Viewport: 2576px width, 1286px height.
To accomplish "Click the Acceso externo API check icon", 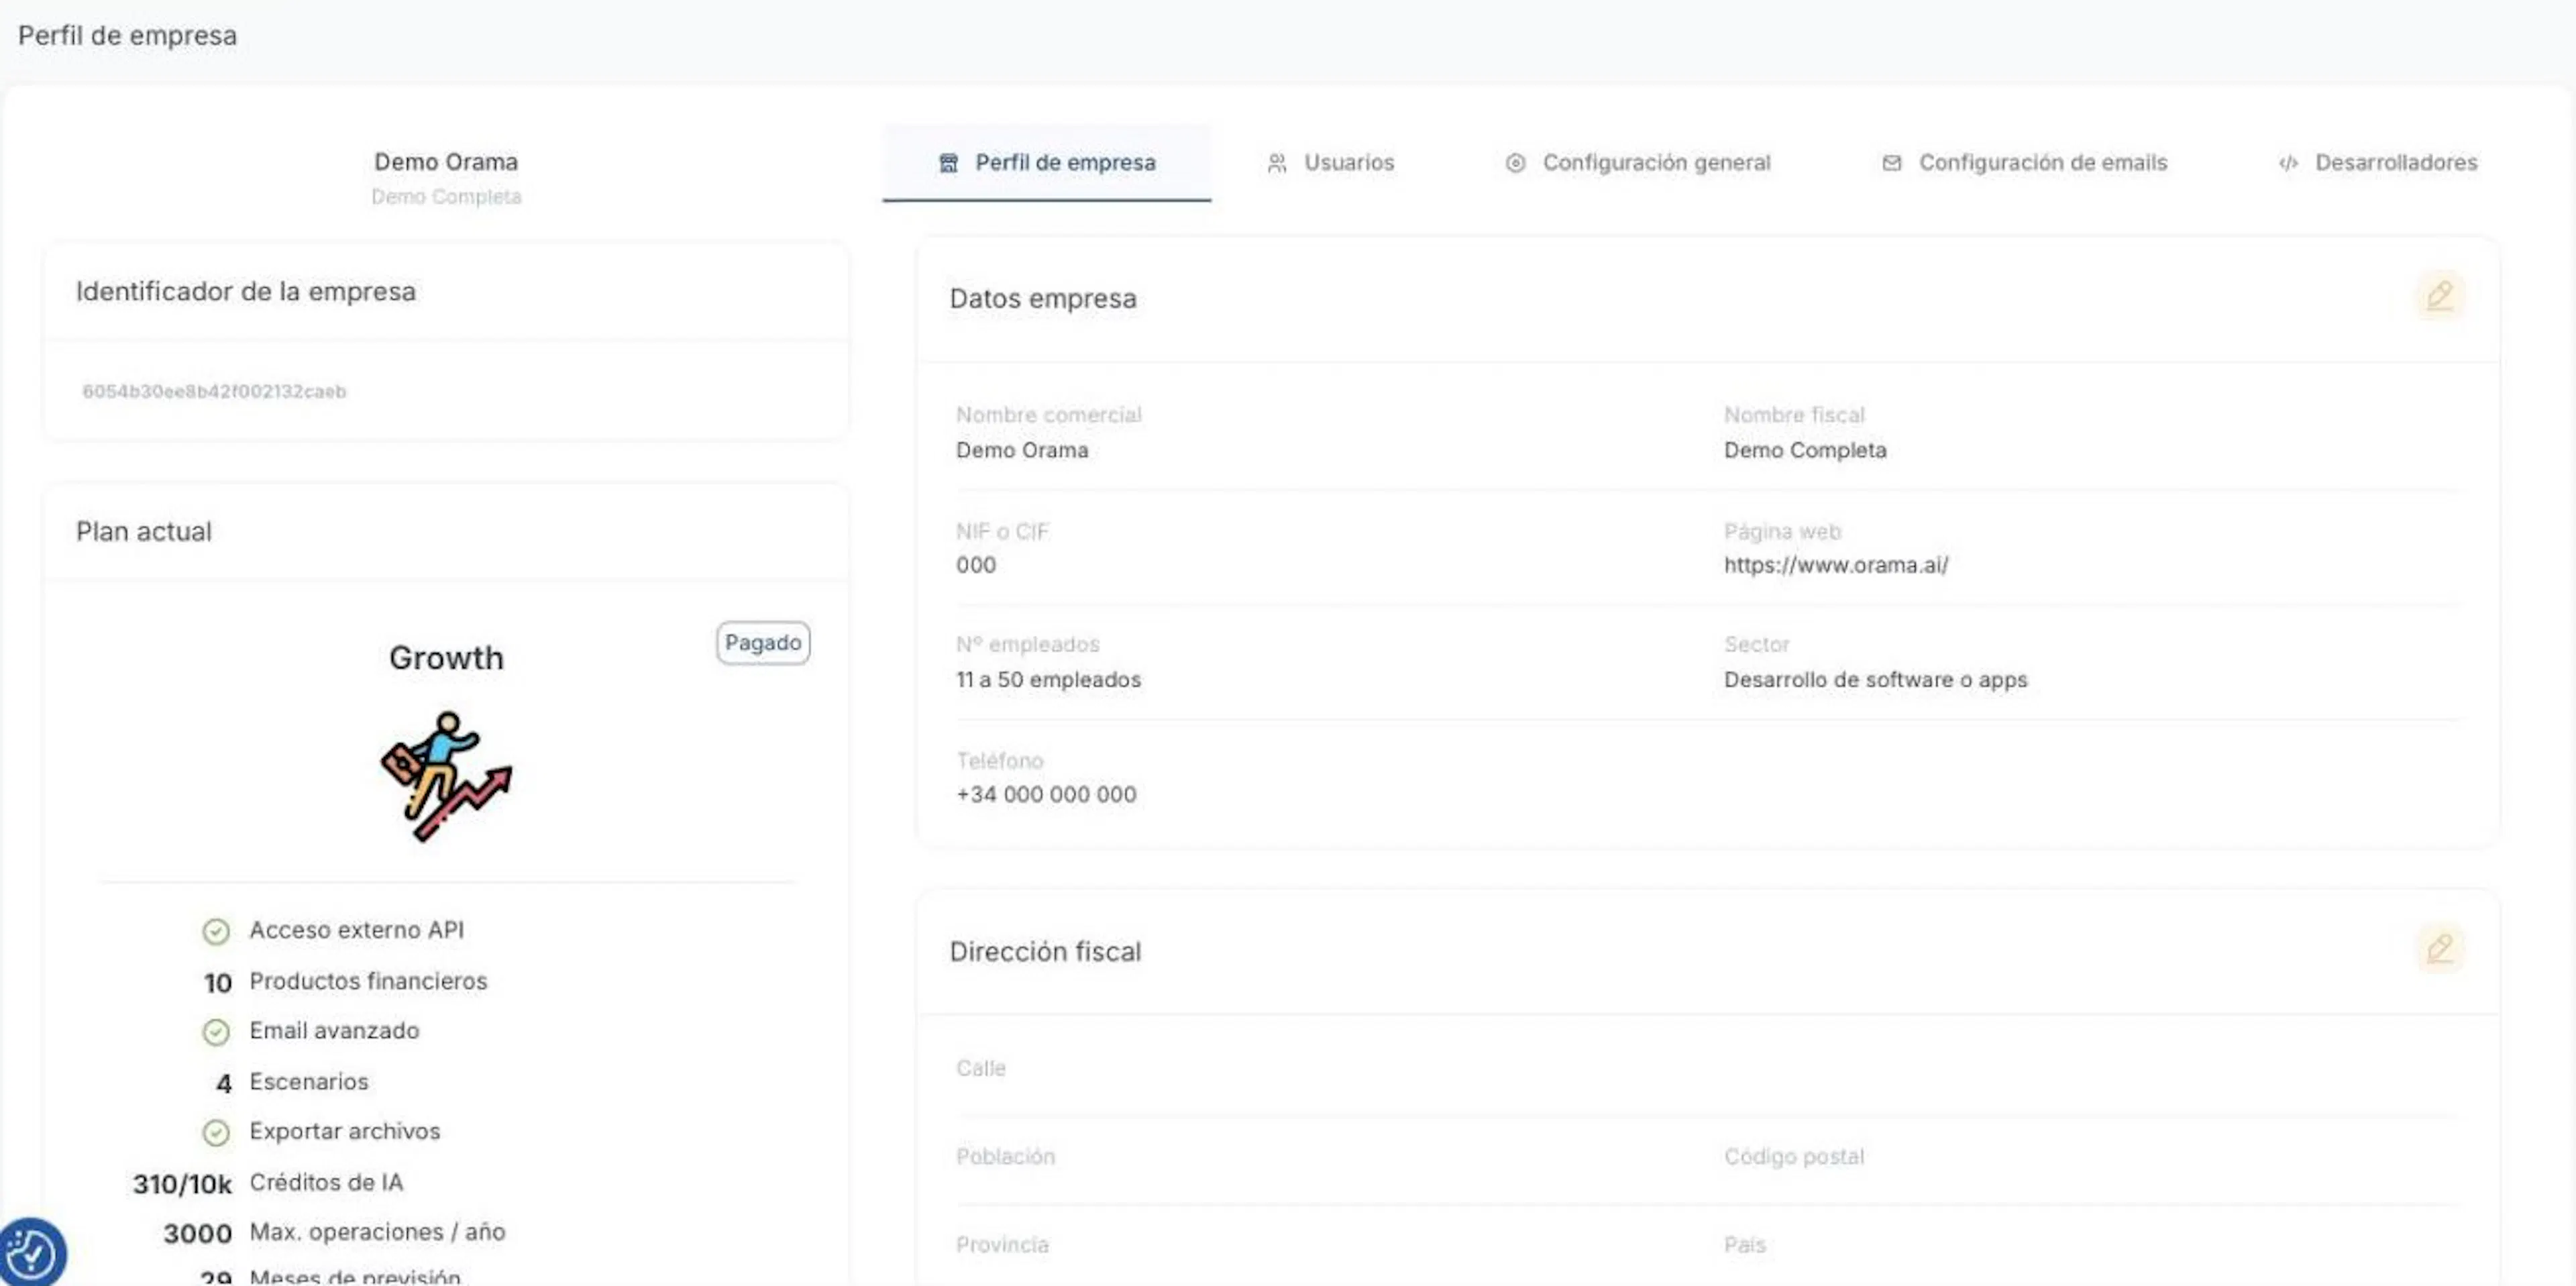I will [216, 931].
